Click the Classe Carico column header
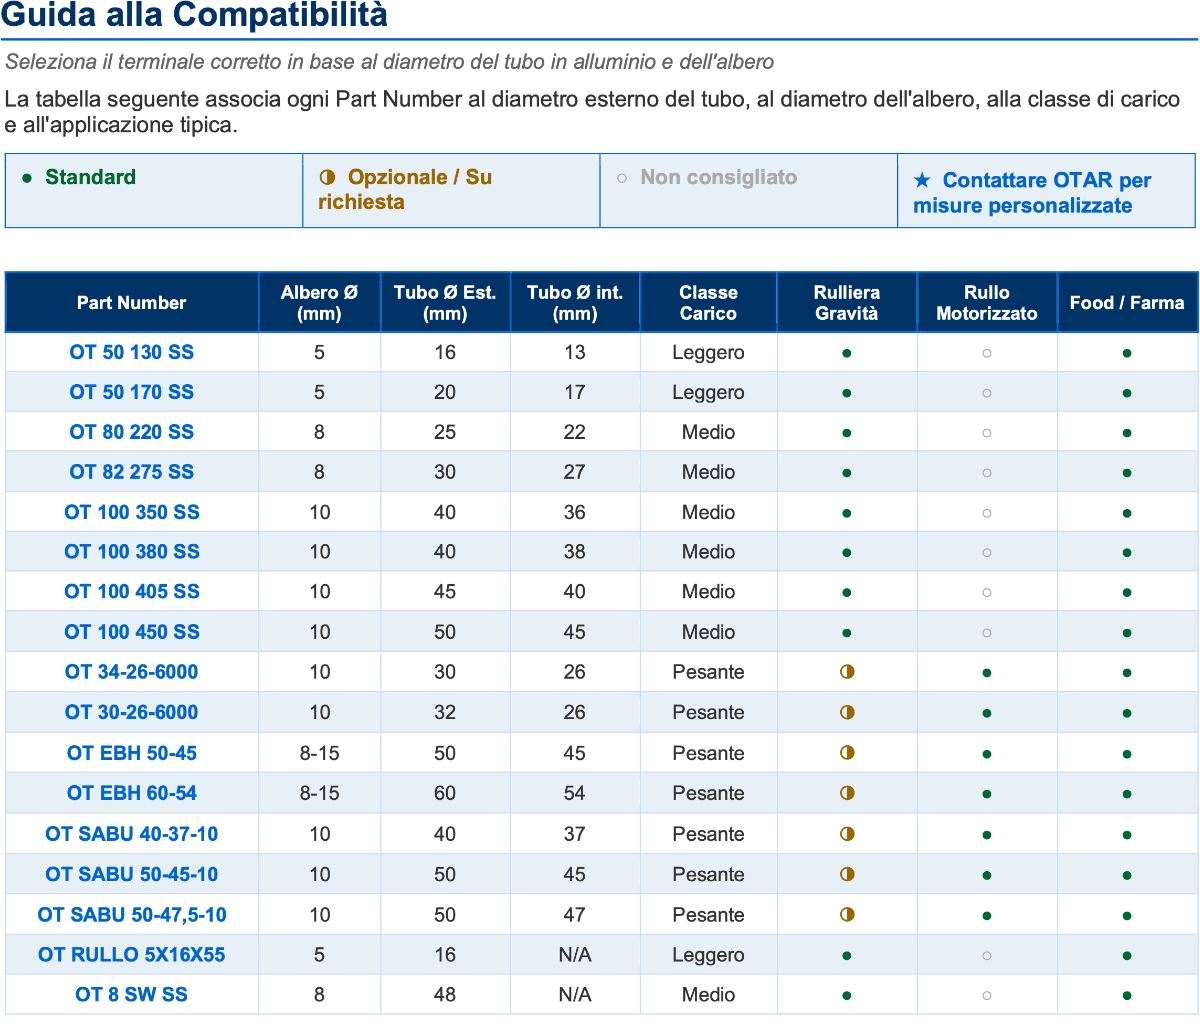This screenshot has height=1025, width=1200. tap(708, 302)
